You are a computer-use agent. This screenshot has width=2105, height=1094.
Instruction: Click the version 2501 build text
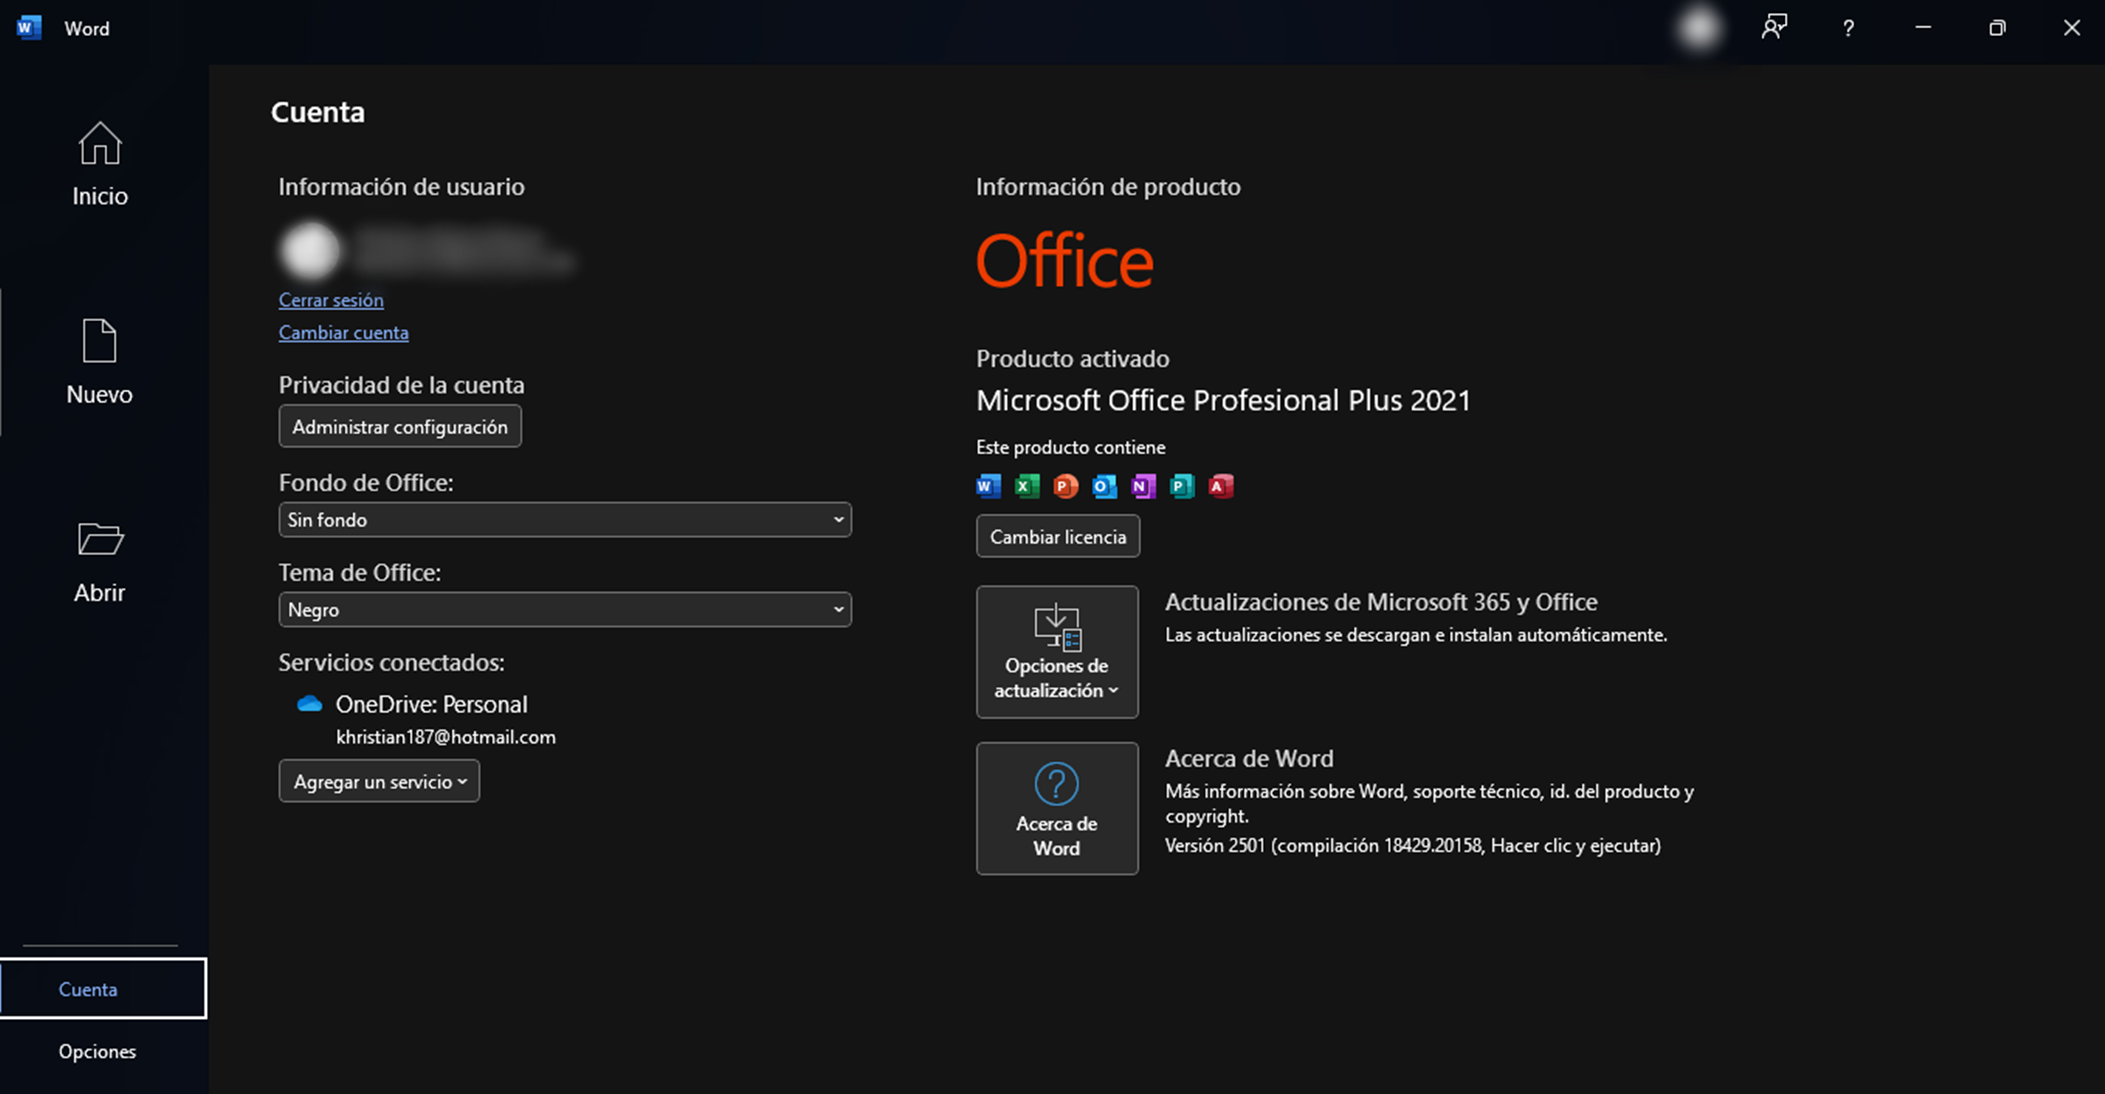pos(1413,845)
